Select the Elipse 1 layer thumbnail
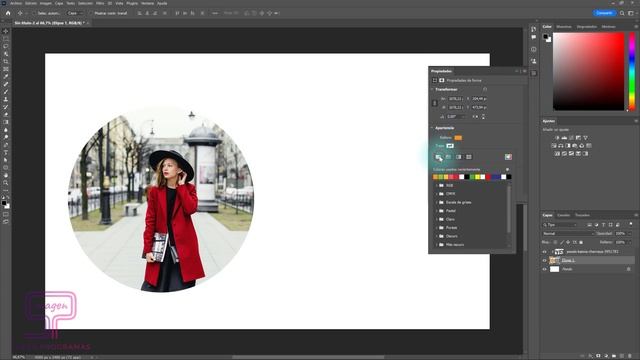The image size is (640, 360). coord(554,260)
